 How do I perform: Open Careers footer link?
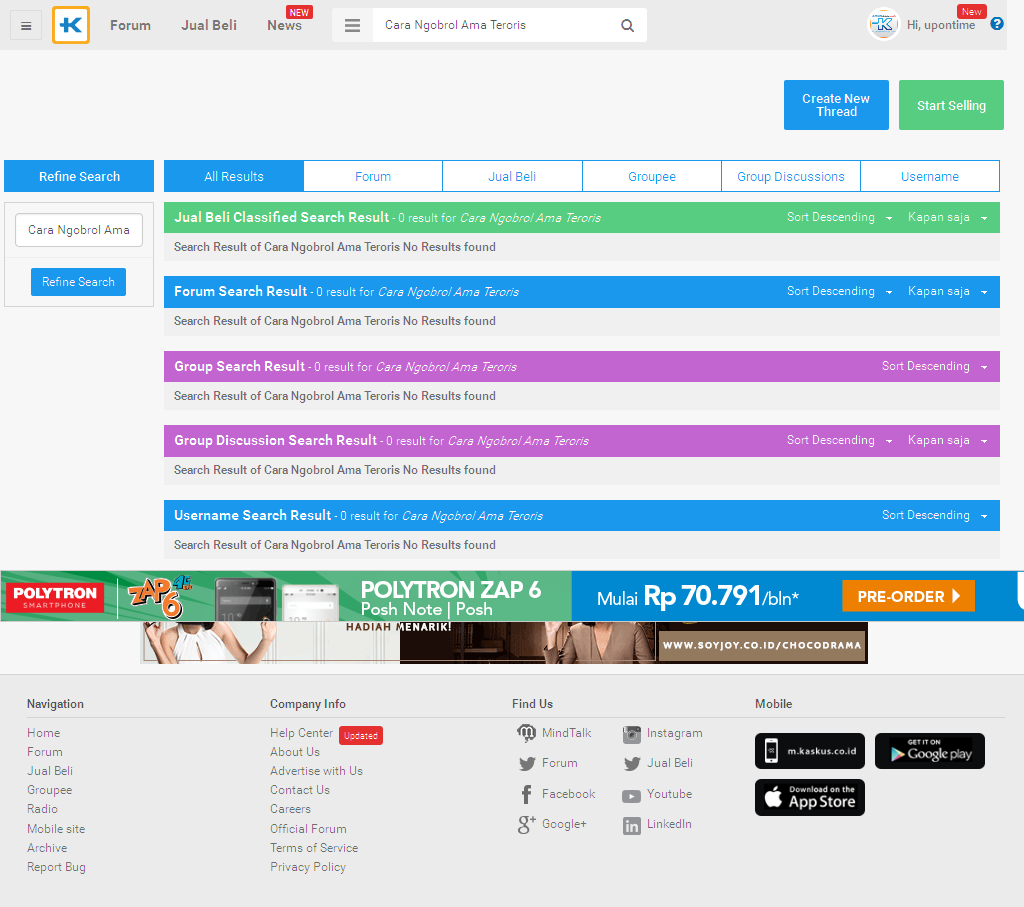click(x=291, y=809)
